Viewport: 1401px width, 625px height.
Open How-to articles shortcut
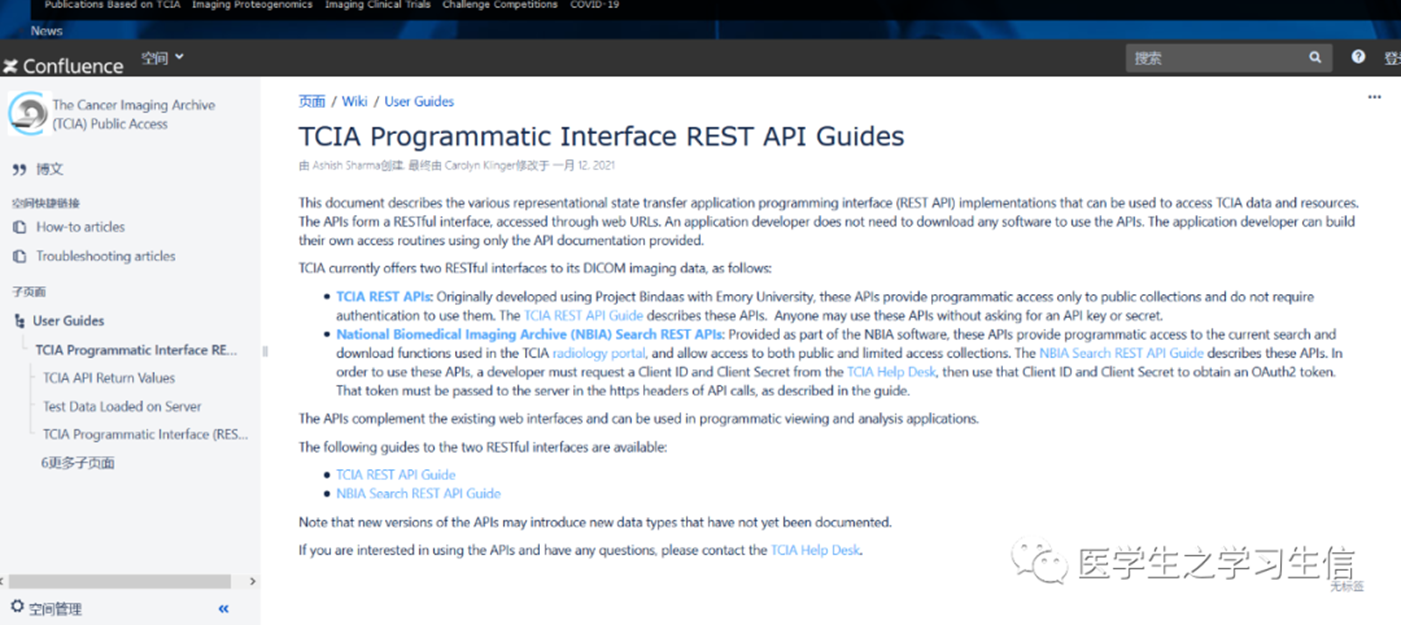pos(80,227)
